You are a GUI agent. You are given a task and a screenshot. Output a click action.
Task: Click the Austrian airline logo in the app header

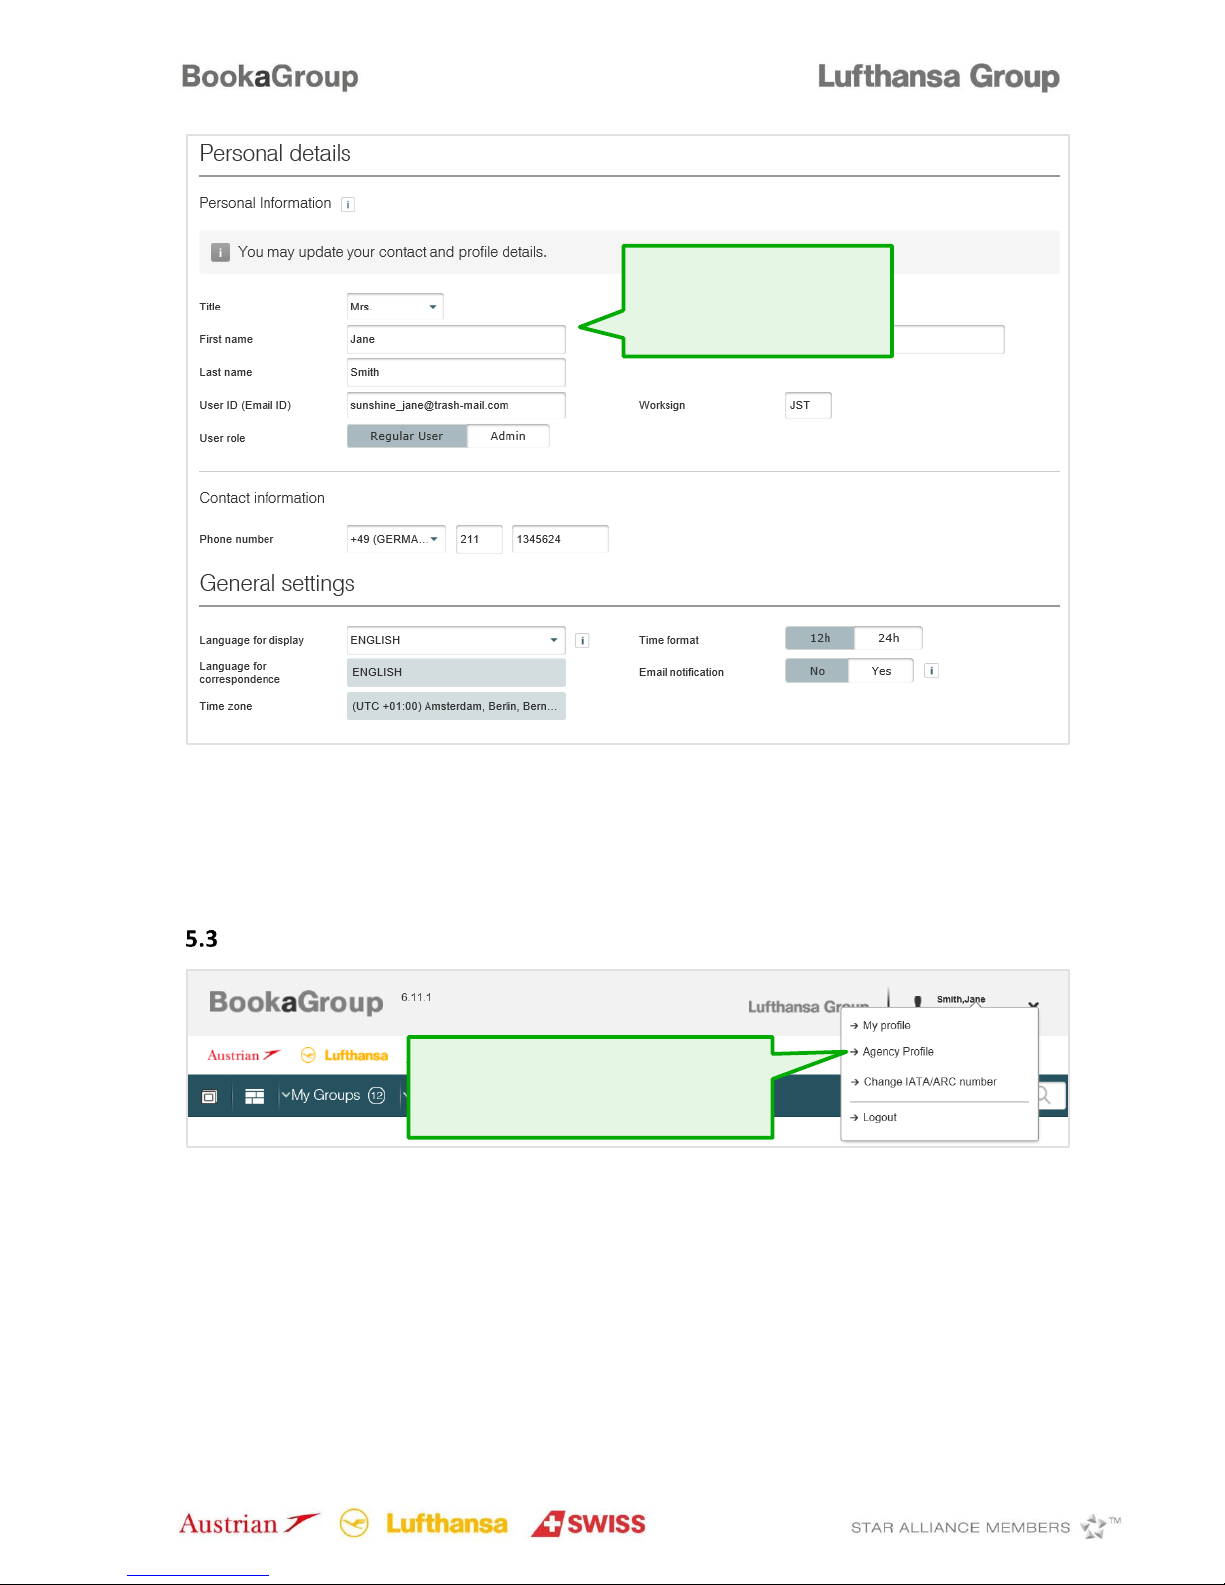[x=244, y=1055]
